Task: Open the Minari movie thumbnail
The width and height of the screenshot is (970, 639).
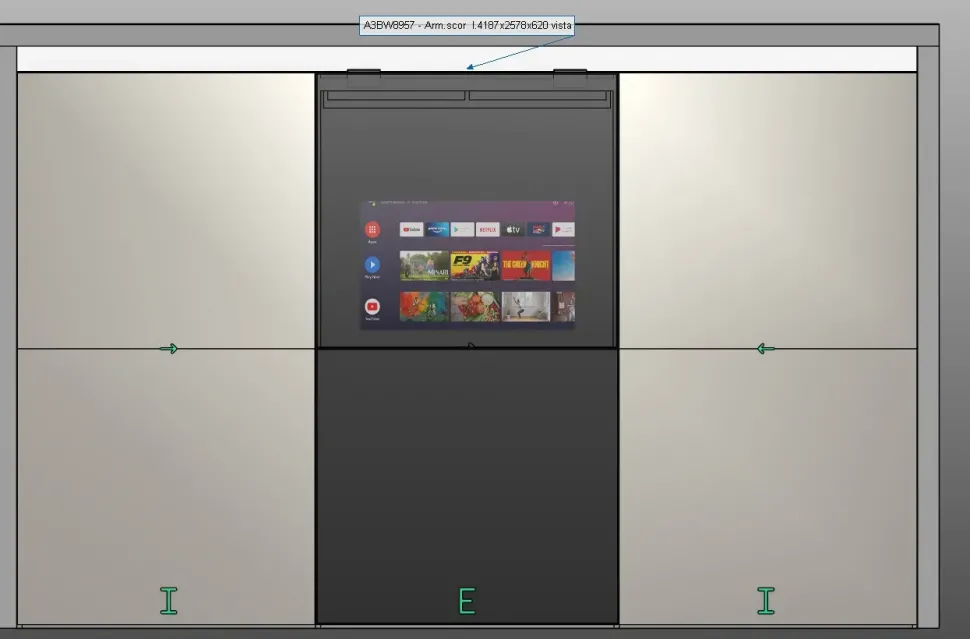Action: (424, 266)
